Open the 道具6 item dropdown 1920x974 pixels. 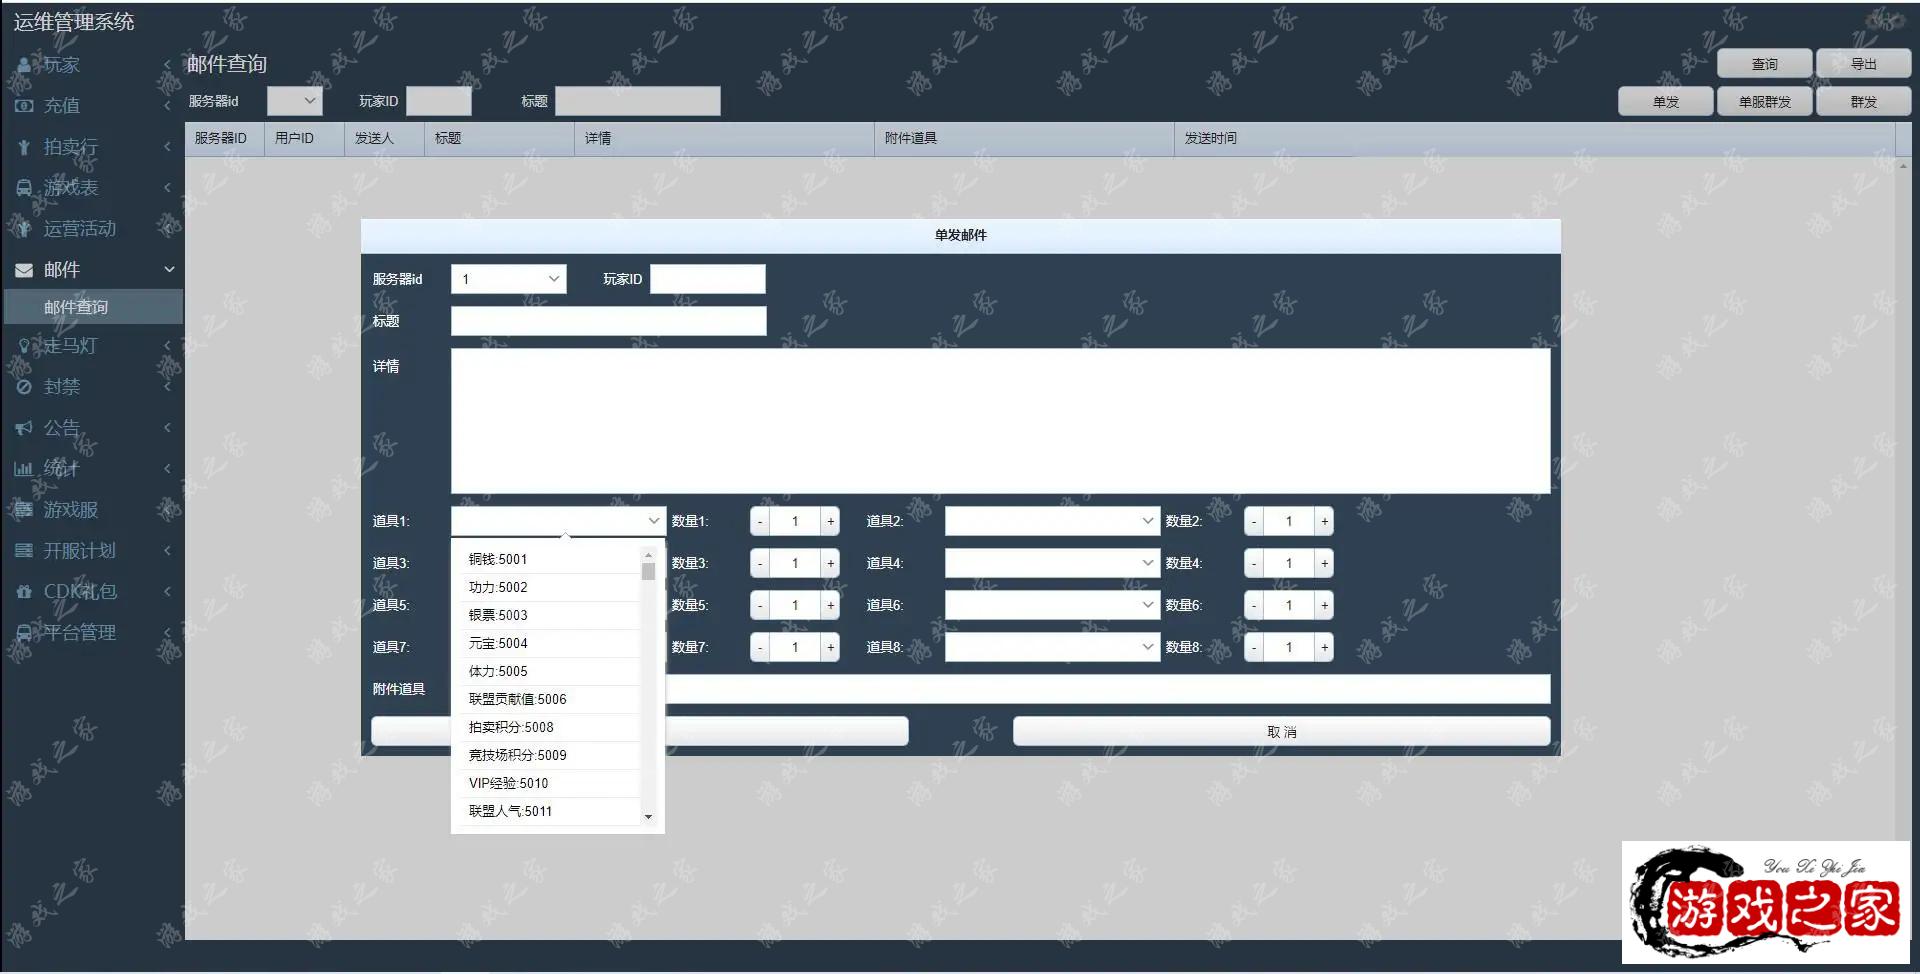coord(1051,606)
